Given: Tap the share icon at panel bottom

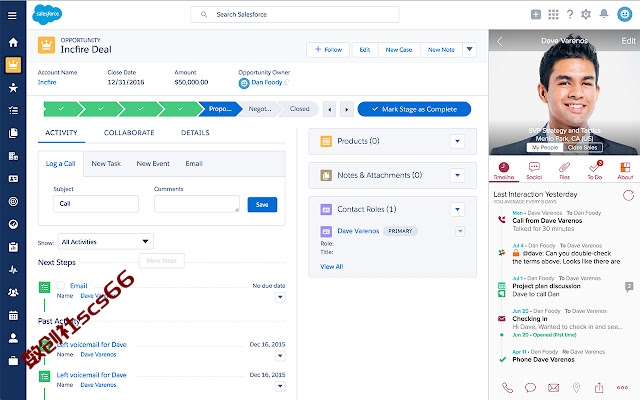Looking at the screenshot, I should tap(599, 387).
